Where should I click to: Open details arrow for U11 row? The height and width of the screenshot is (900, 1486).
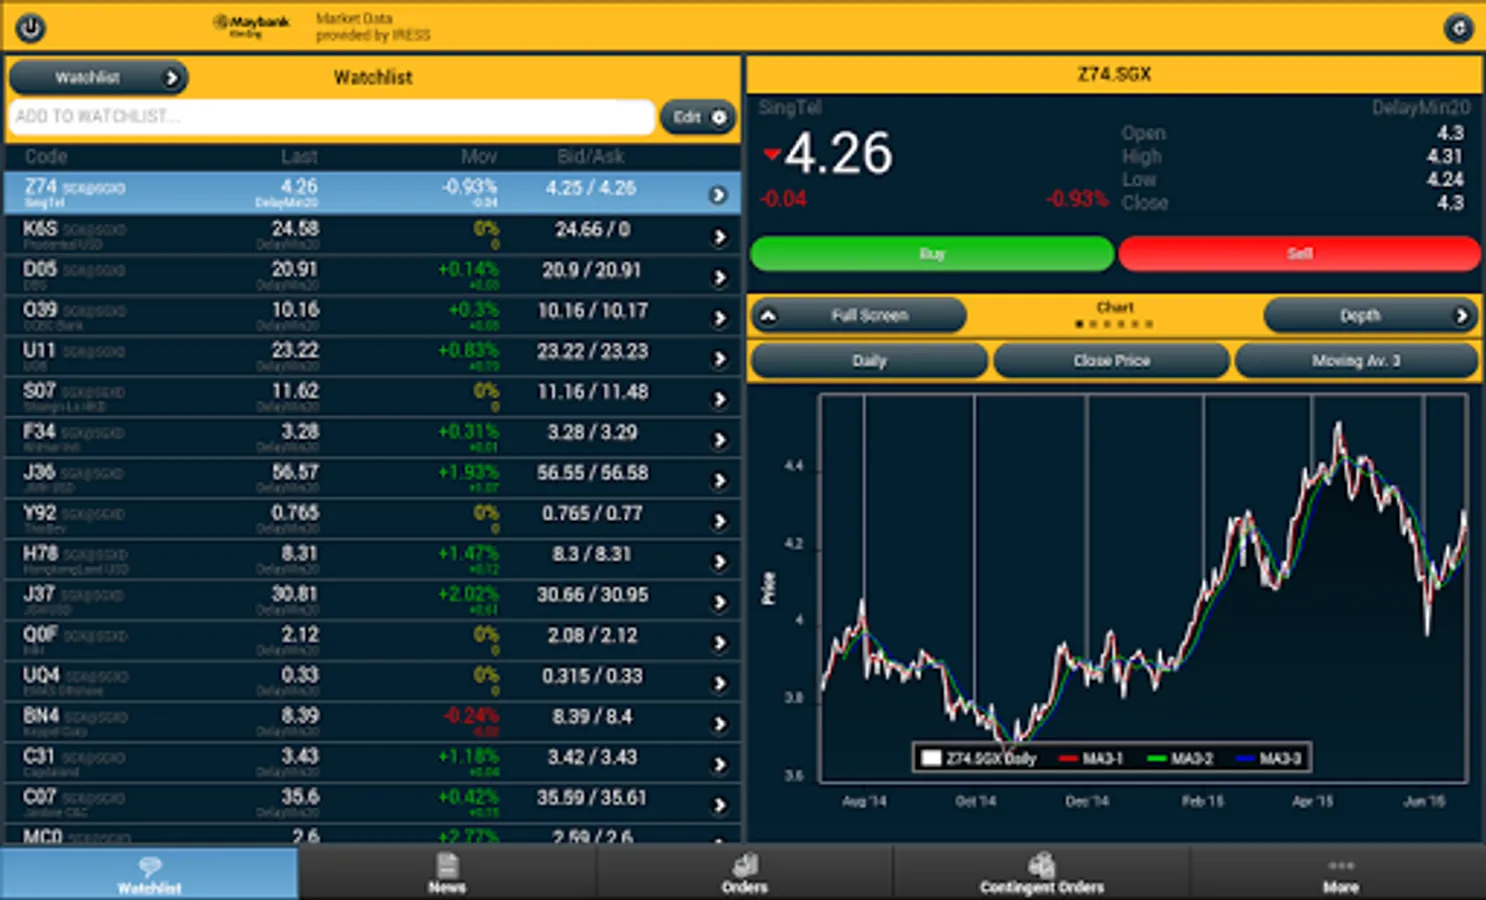point(718,358)
